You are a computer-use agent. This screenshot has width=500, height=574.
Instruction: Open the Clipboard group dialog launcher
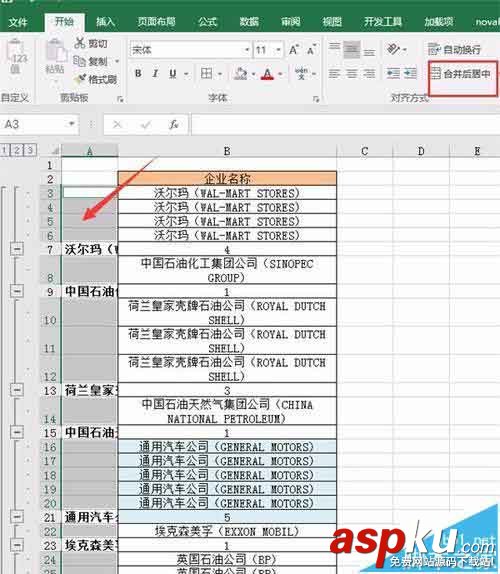120,99
